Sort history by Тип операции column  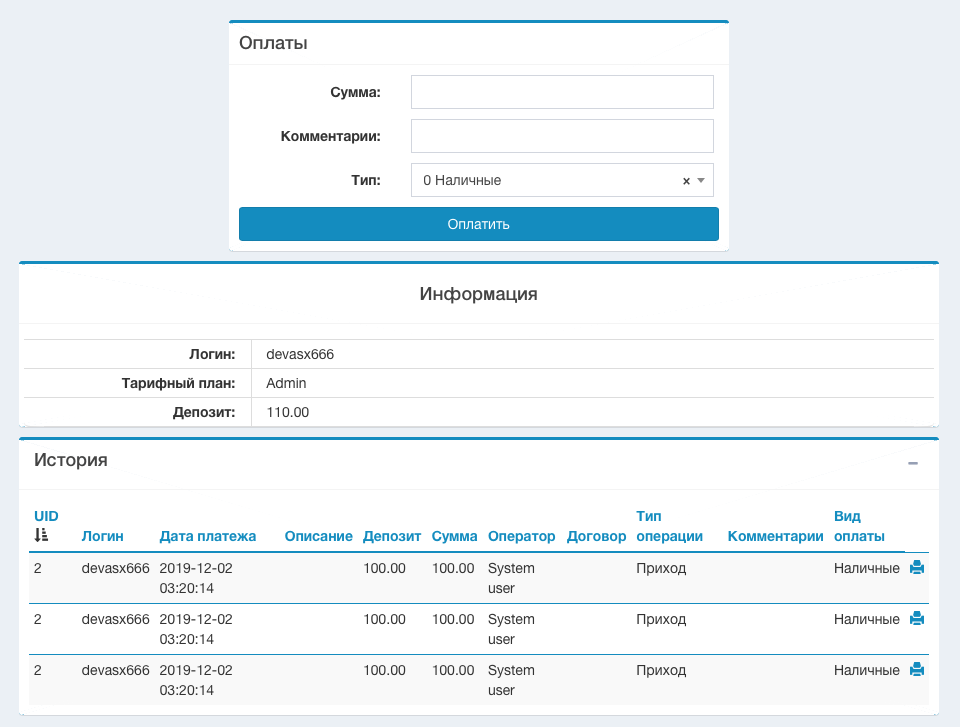[668, 526]
